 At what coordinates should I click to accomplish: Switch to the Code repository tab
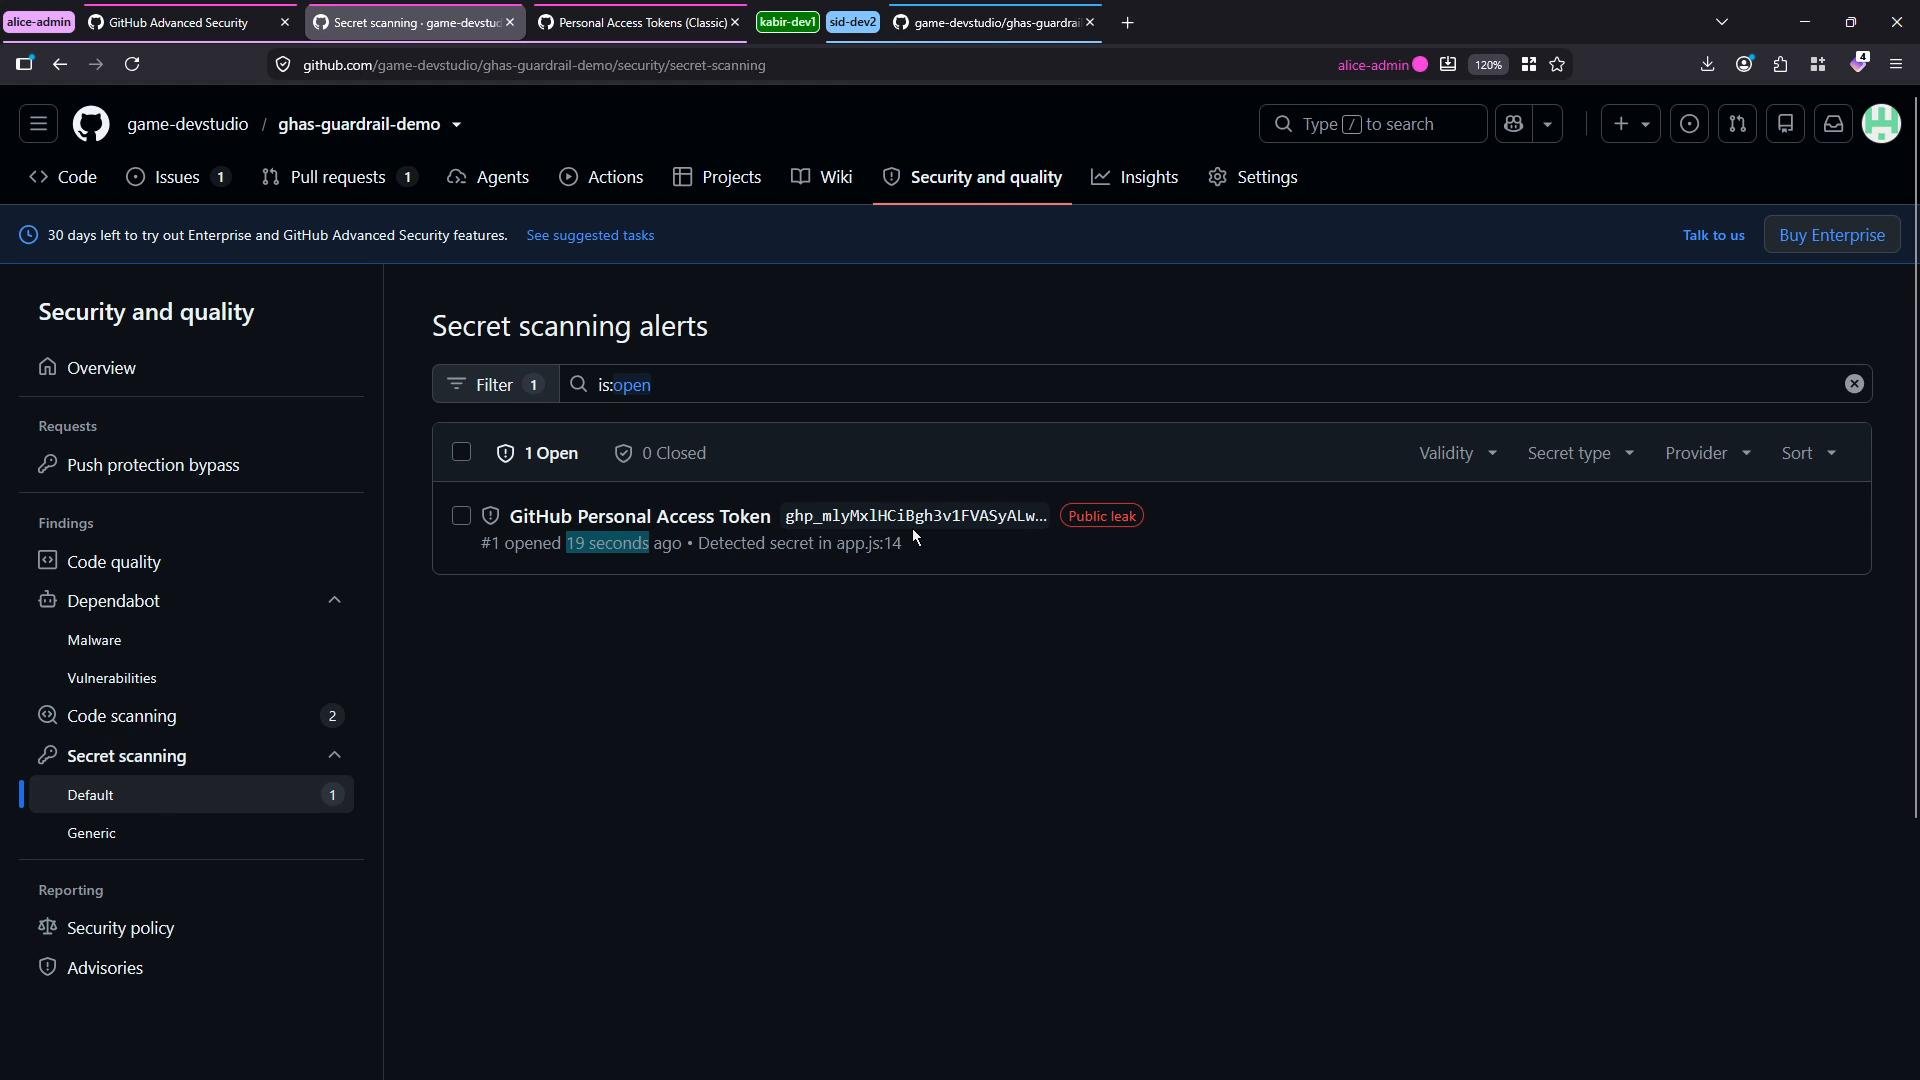click(63, 177)
